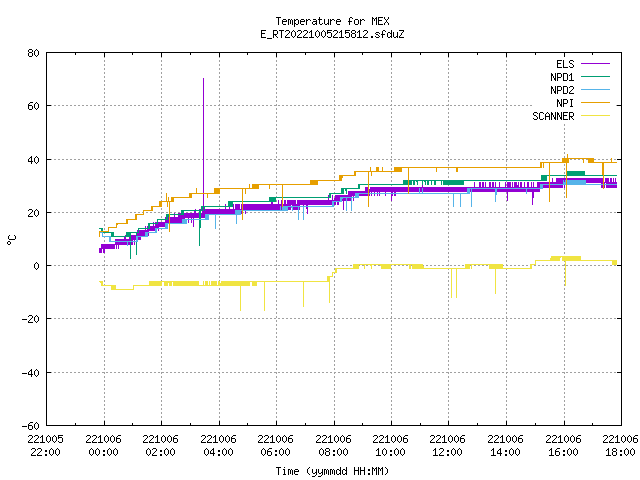Click the x-axis label 221006 16:00
Screen dimensions: 640x480
[x=564, y=446]
